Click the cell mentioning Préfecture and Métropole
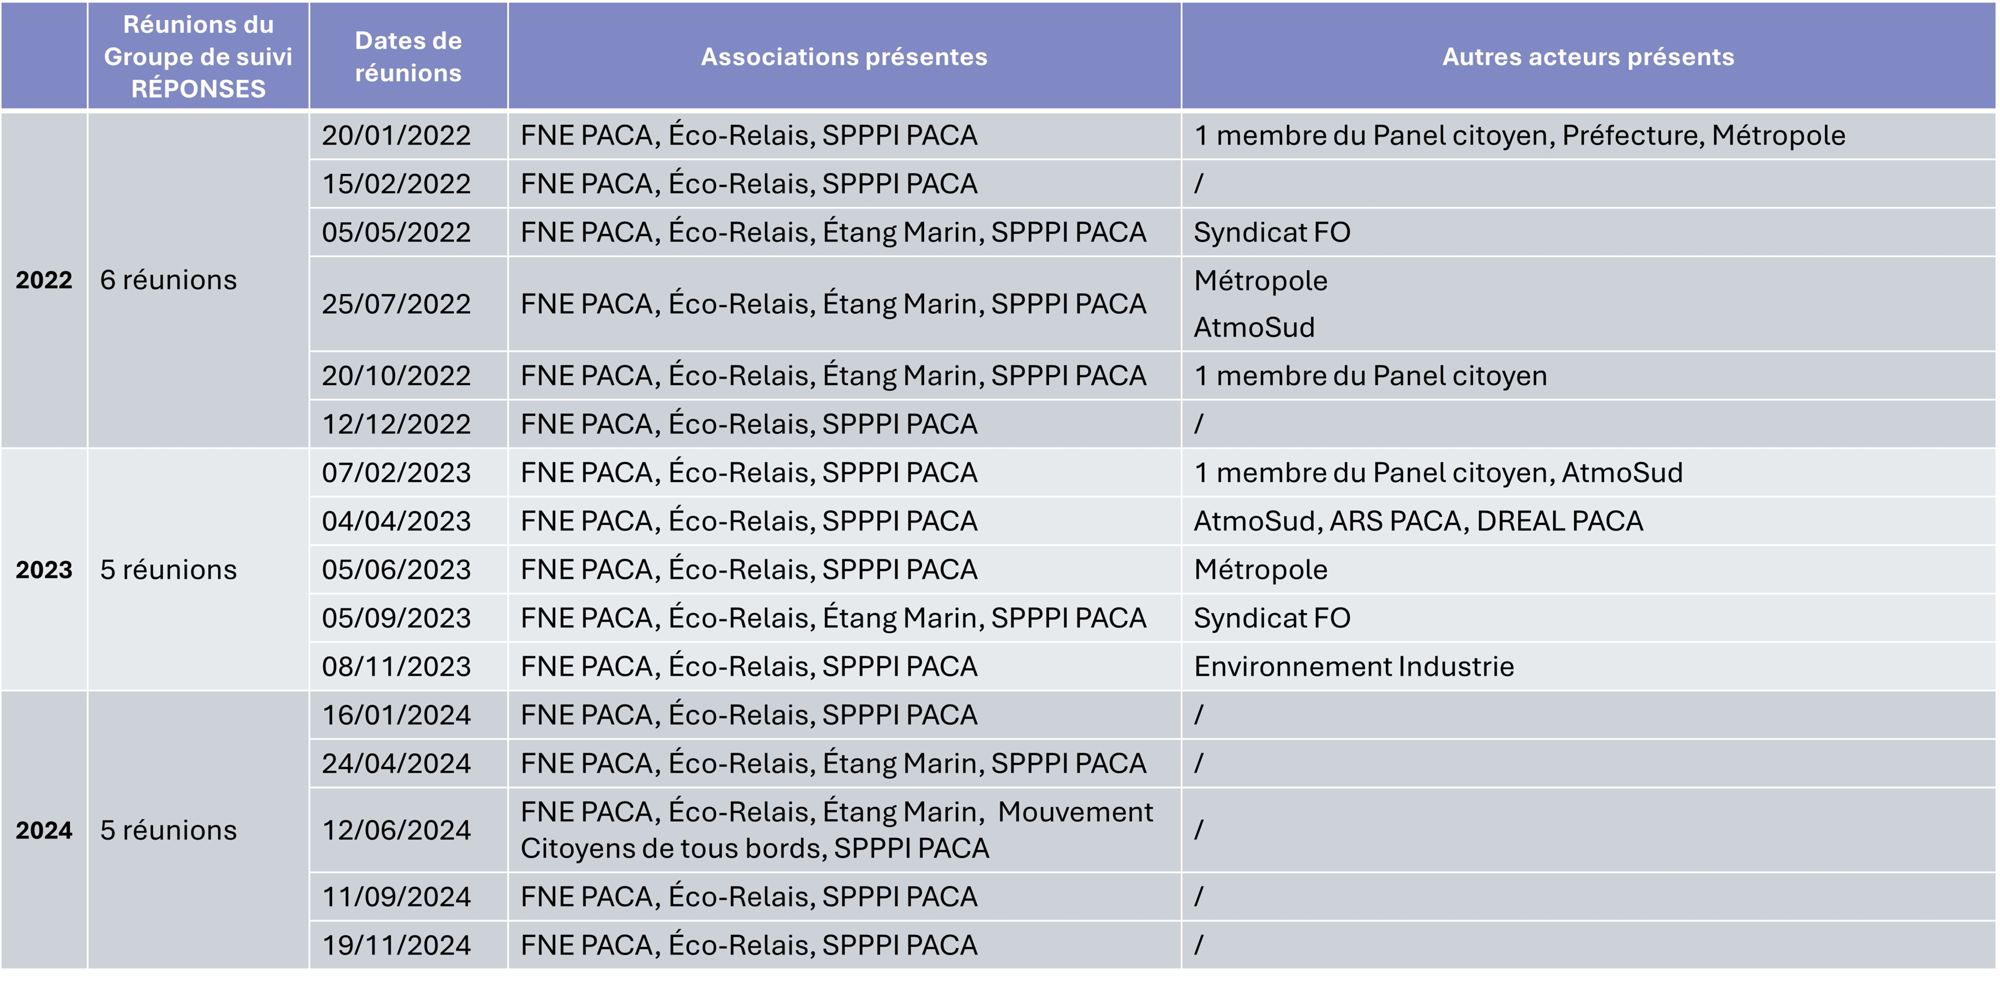Viewport: 2000px width, 982px height. point(1519,136)
